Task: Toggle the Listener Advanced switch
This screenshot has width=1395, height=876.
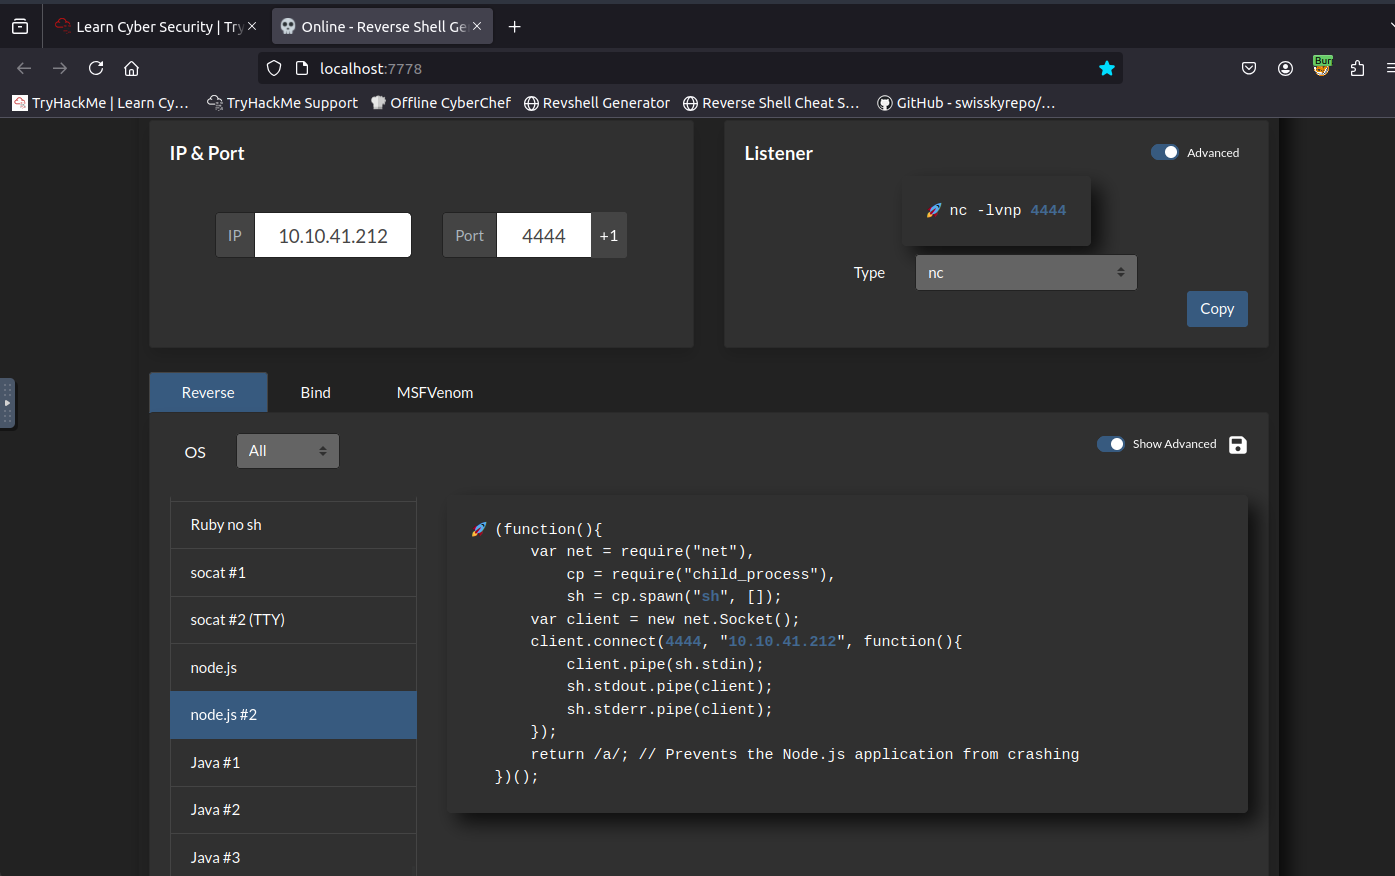Action: (1165, 152)
